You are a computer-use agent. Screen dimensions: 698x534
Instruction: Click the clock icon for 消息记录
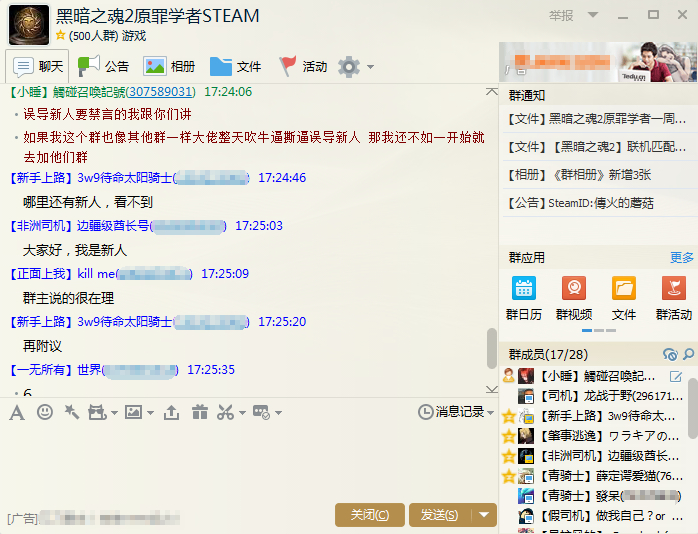tap(426, 412)
